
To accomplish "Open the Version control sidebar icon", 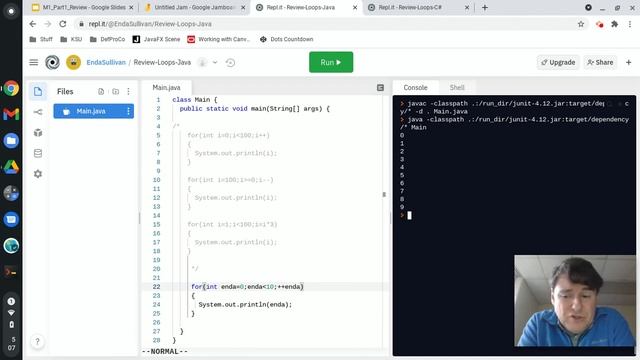I will coord(38,112).
